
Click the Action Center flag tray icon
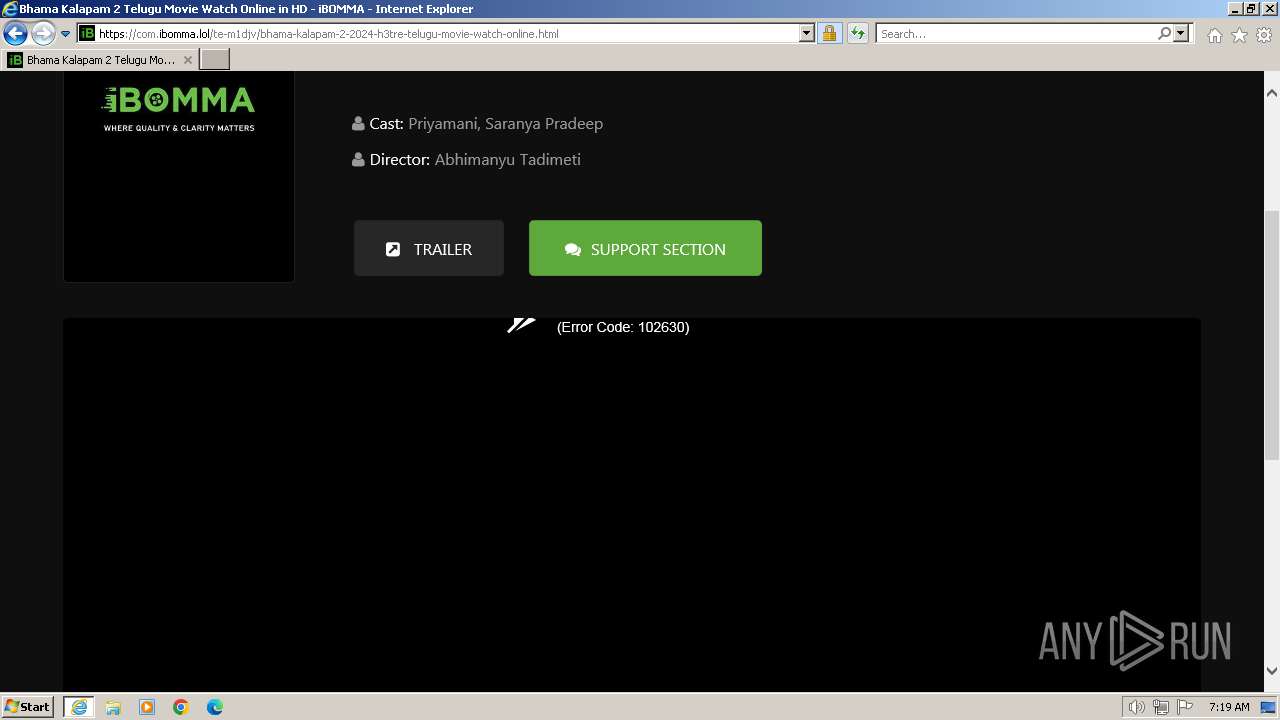(1185, 707)
